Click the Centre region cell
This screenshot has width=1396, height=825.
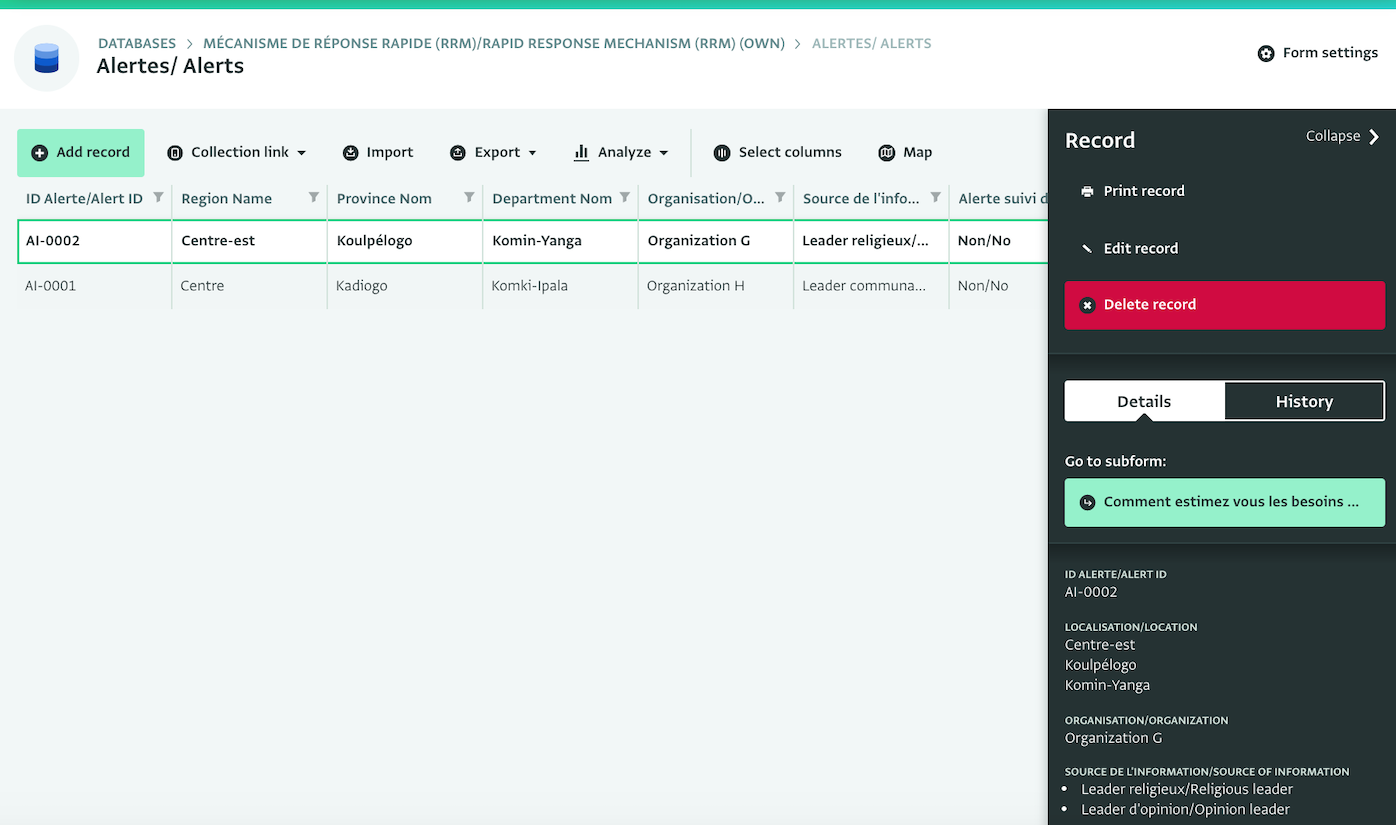tap(250, 286)
